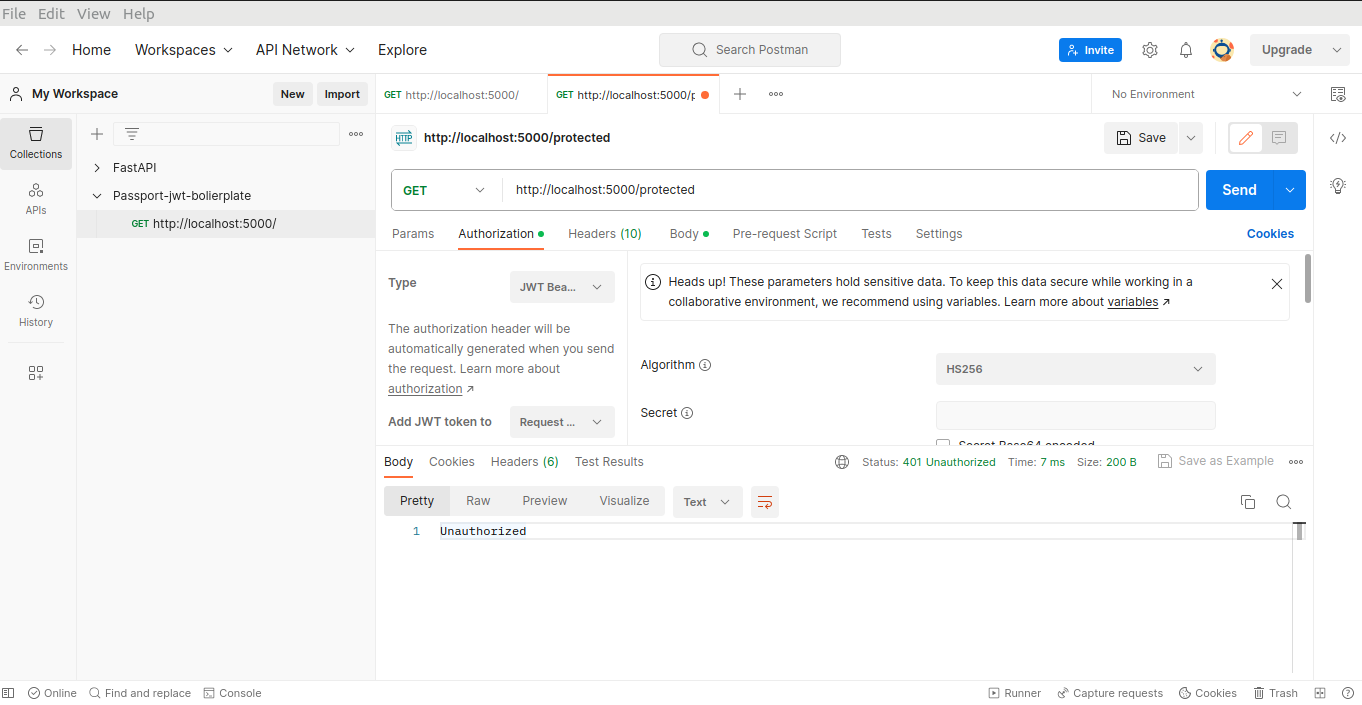Switch to the Headers (10) request tab
Viewport: 1362px width, 705px height.
[605, 234]
